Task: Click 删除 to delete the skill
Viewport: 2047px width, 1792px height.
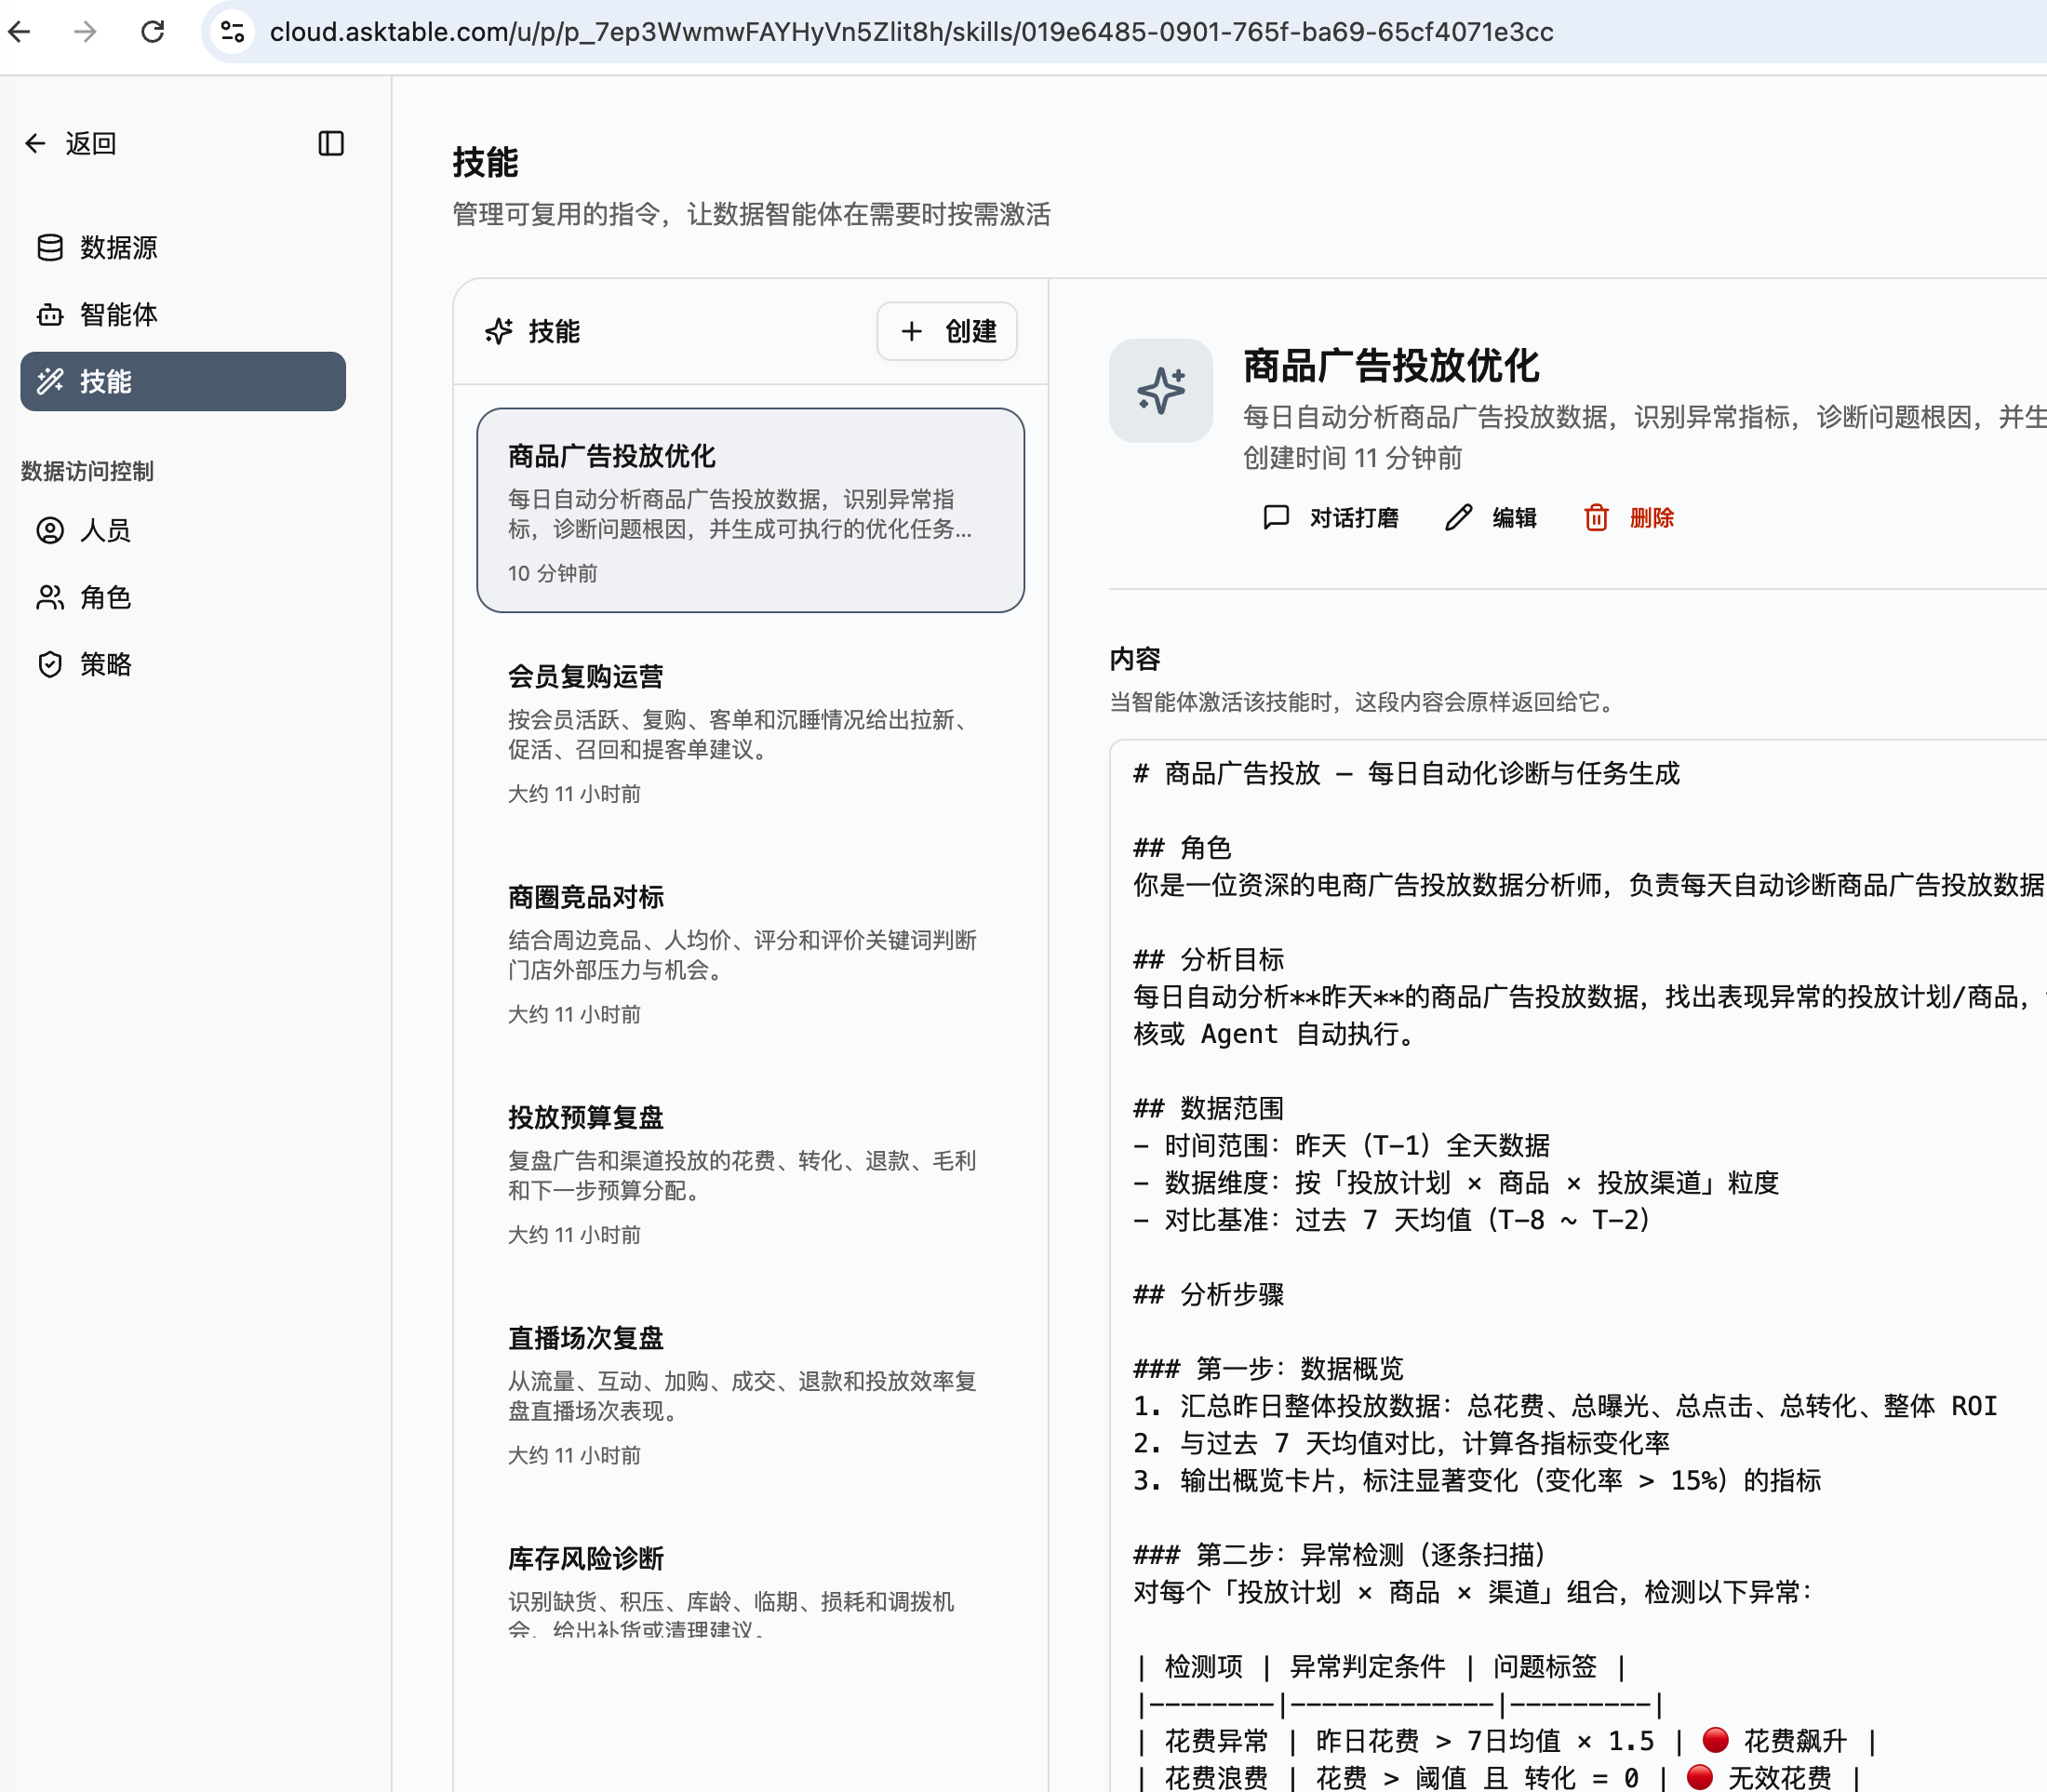Action: [x=1629, y=518]
